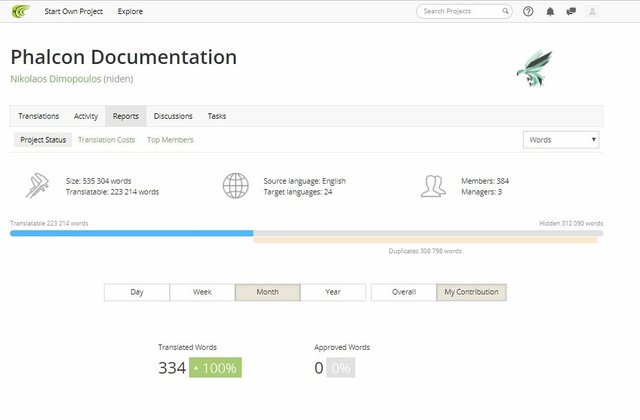Select Project Status sub-tab
This screenshot has width=640, height=420.
(43, 140)
